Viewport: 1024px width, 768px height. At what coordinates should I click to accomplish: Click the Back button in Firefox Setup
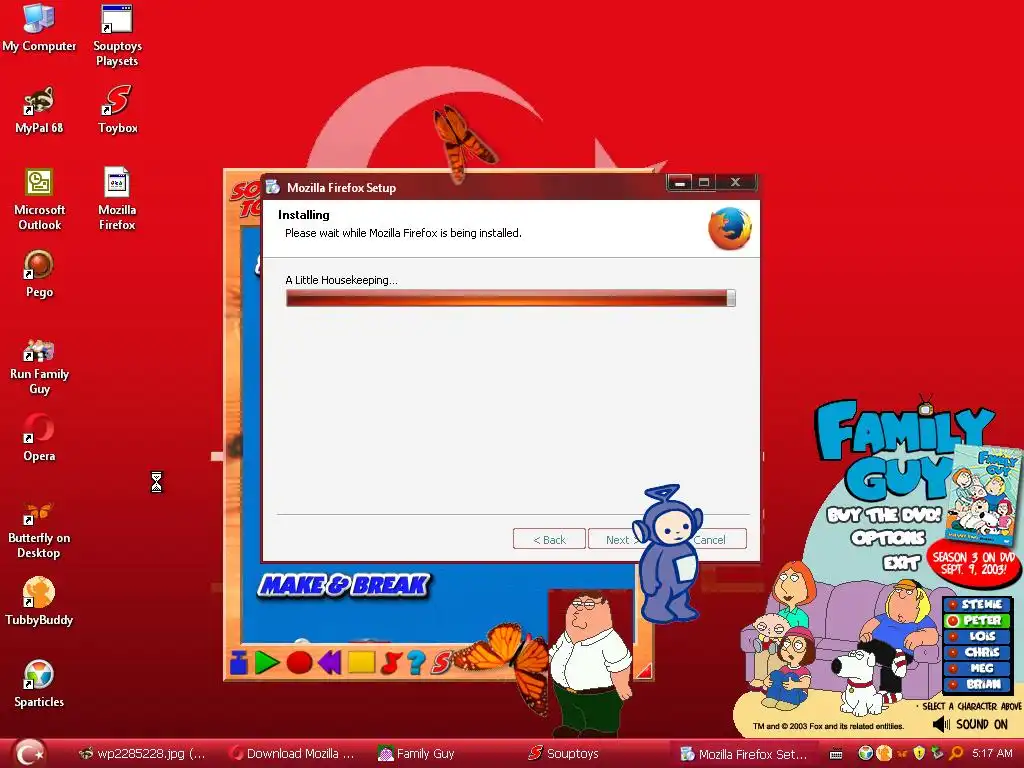549,539
